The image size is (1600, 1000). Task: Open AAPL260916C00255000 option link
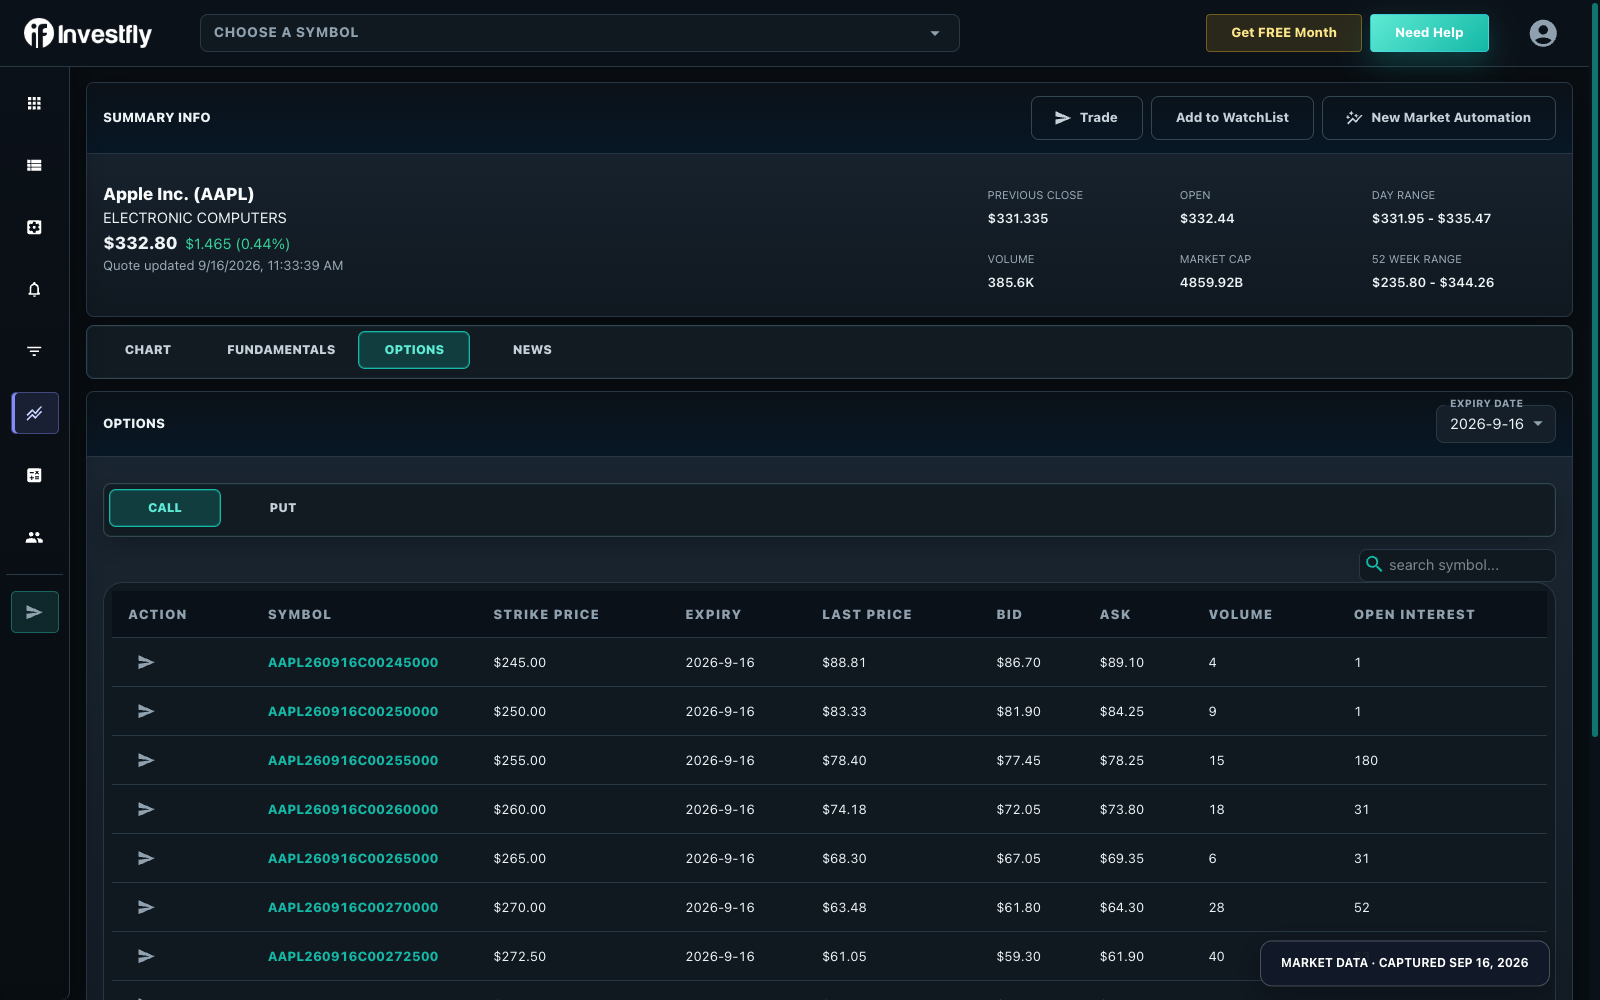coord(353,760)
